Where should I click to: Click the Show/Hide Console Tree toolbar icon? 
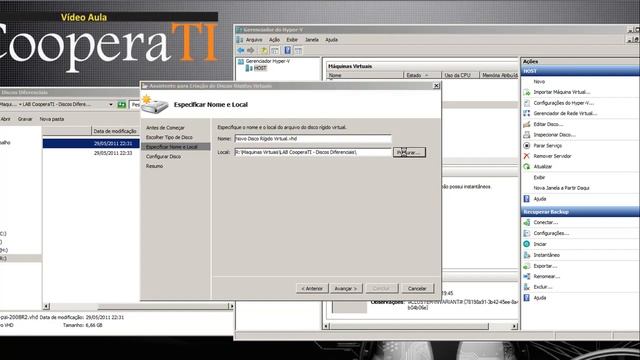coord(275,50)
